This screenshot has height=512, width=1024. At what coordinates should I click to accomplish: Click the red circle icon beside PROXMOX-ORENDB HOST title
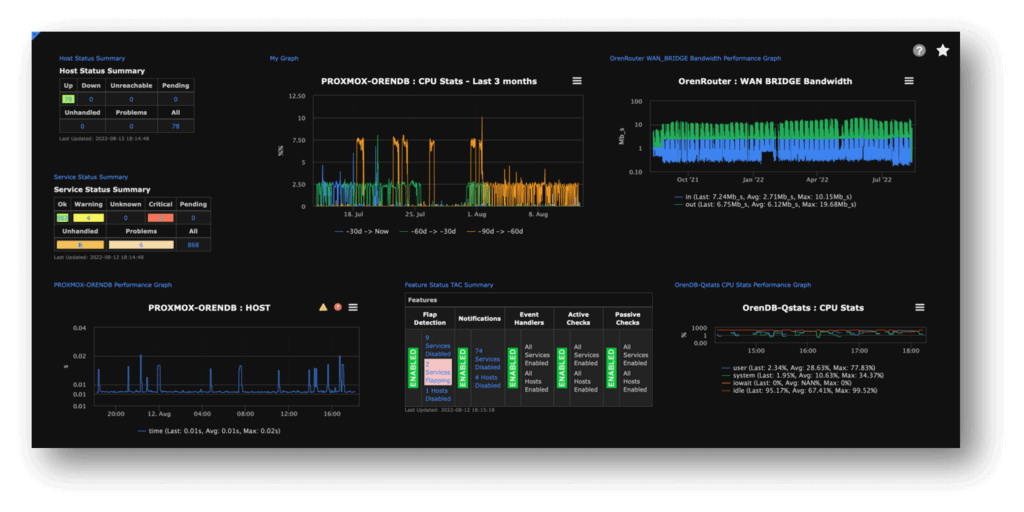point(338,307)
